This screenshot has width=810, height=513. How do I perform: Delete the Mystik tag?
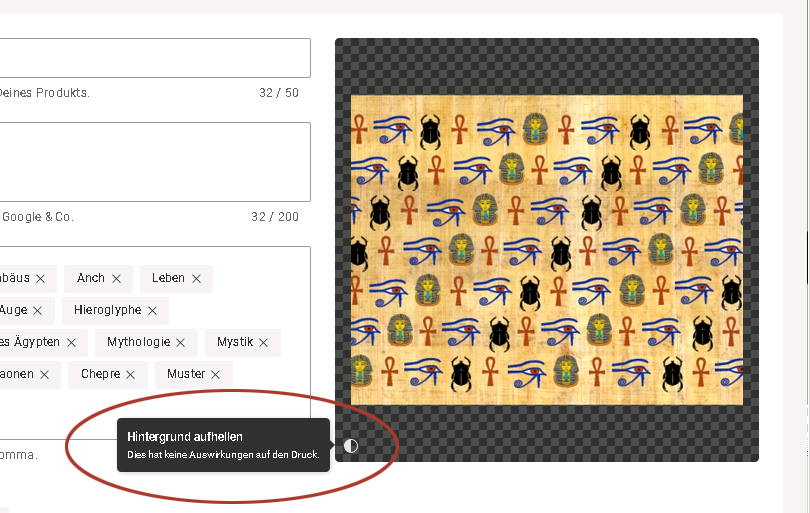(x=264, y=343)
